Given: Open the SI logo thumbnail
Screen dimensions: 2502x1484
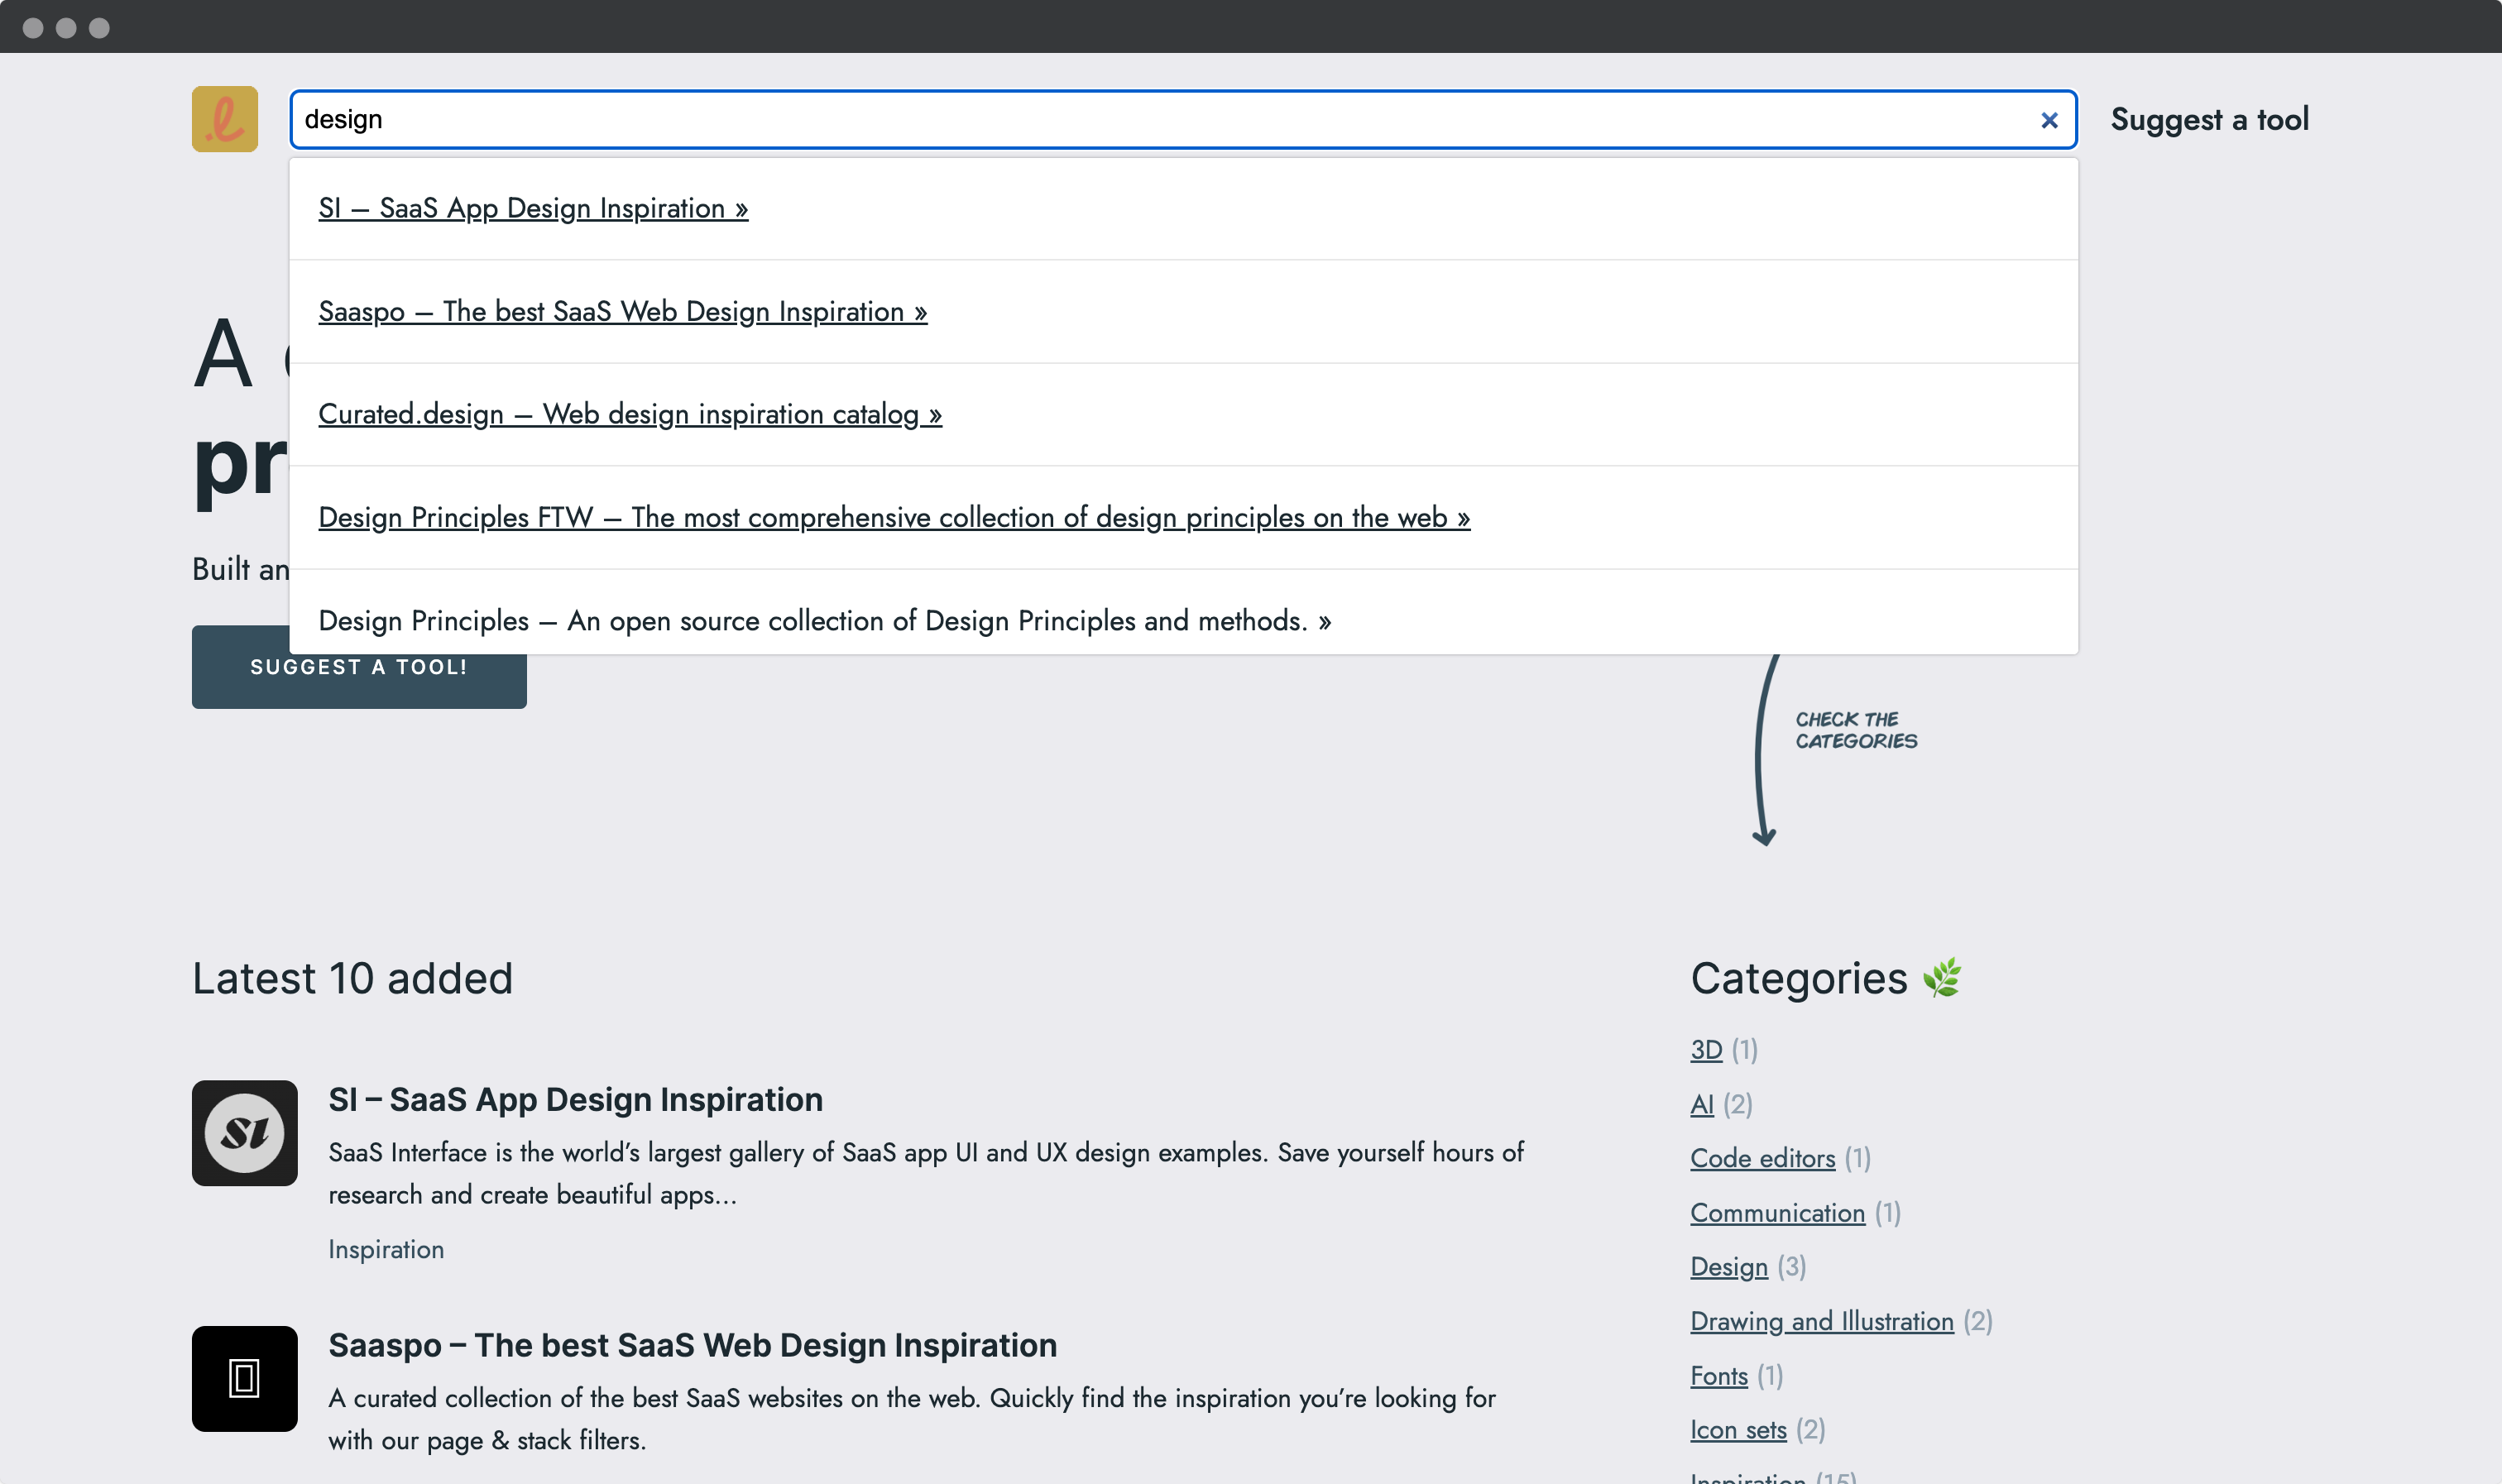Looking at the screenshot, I should [x=244, y=1133].
